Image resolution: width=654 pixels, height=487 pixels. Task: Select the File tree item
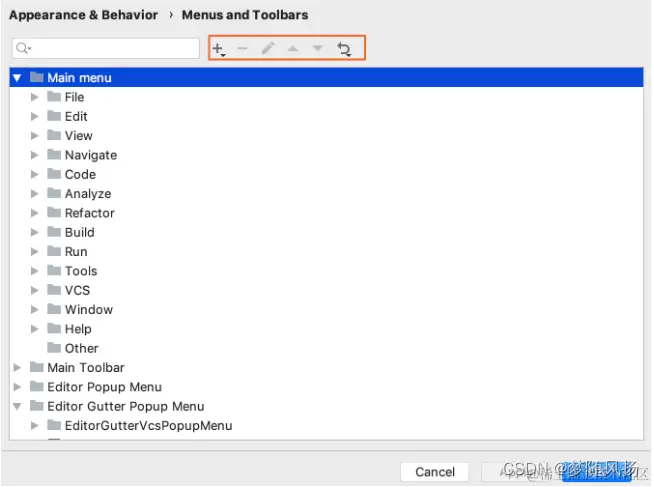[x=74, y=97]
